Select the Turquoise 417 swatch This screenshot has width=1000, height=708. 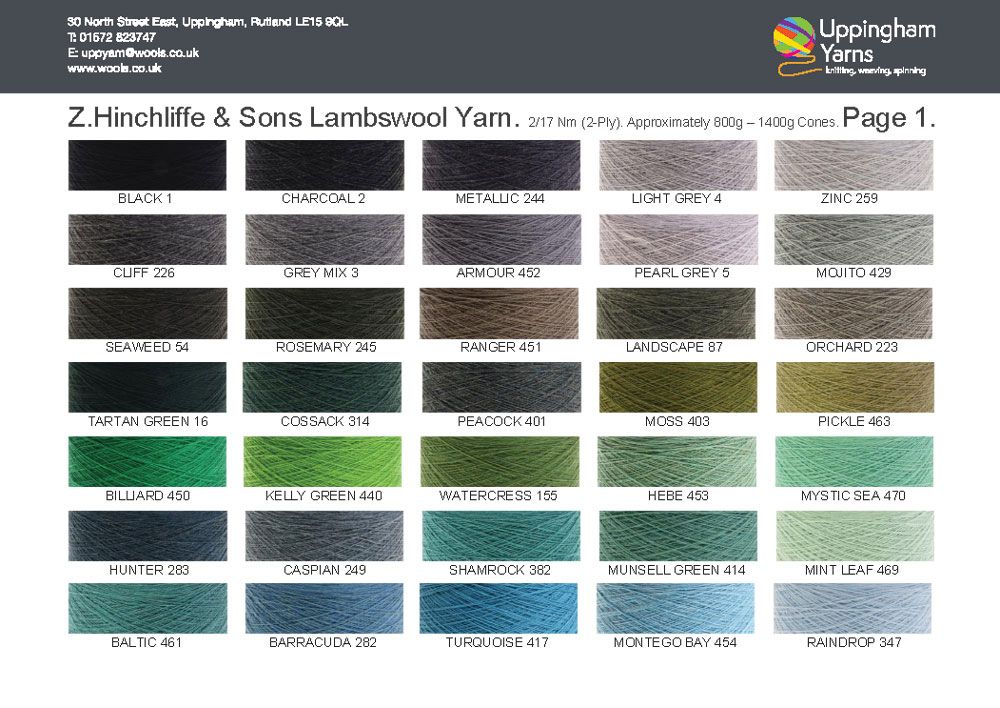click(499, 608)
